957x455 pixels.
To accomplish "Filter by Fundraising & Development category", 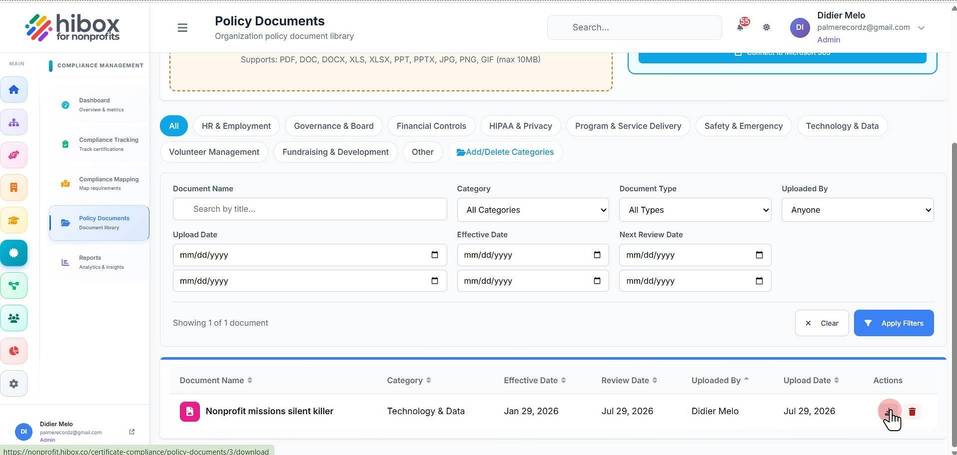I will (x=336, y=152).
